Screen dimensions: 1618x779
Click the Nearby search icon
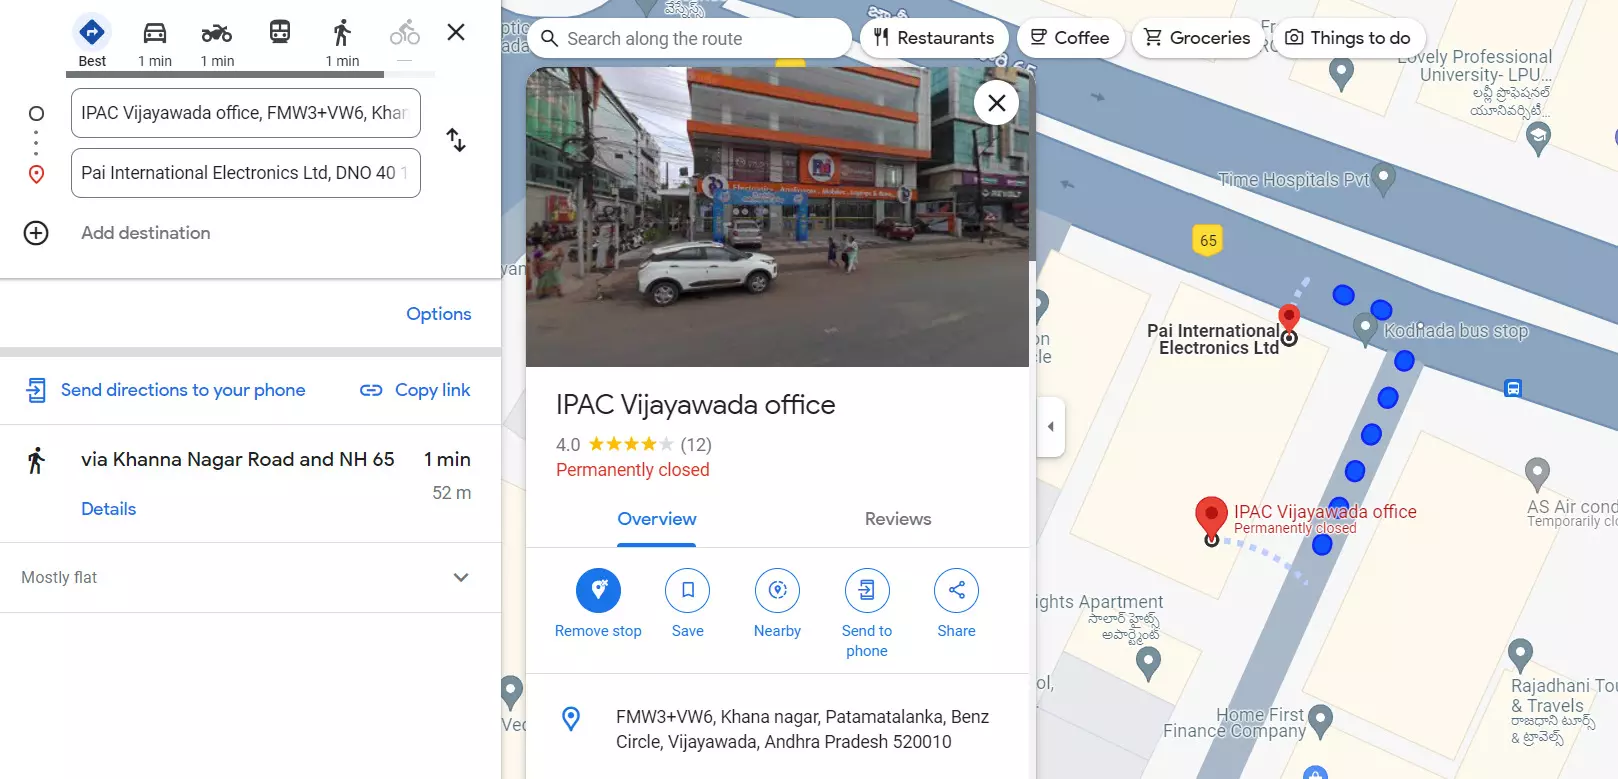tap(777, 590)
